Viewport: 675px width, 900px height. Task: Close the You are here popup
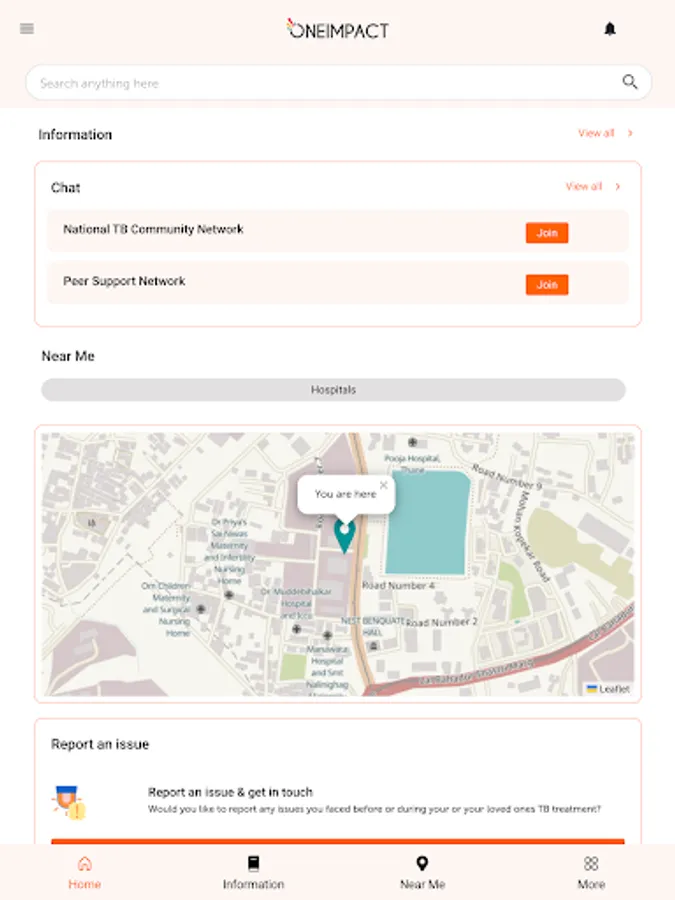tap(383, 485)
